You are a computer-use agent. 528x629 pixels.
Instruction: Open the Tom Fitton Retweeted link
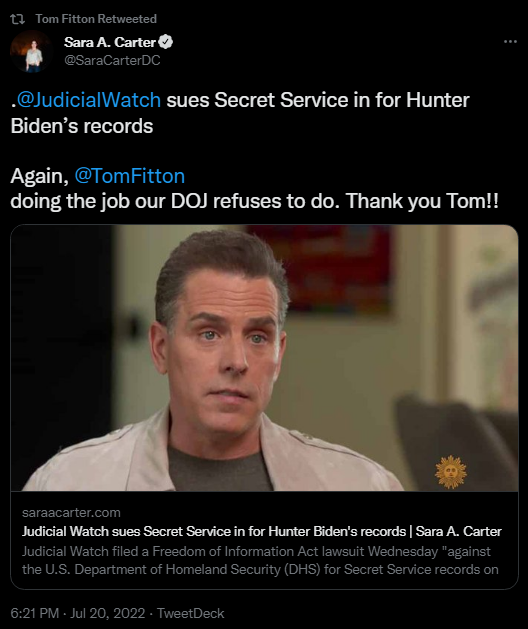point(96,19)
